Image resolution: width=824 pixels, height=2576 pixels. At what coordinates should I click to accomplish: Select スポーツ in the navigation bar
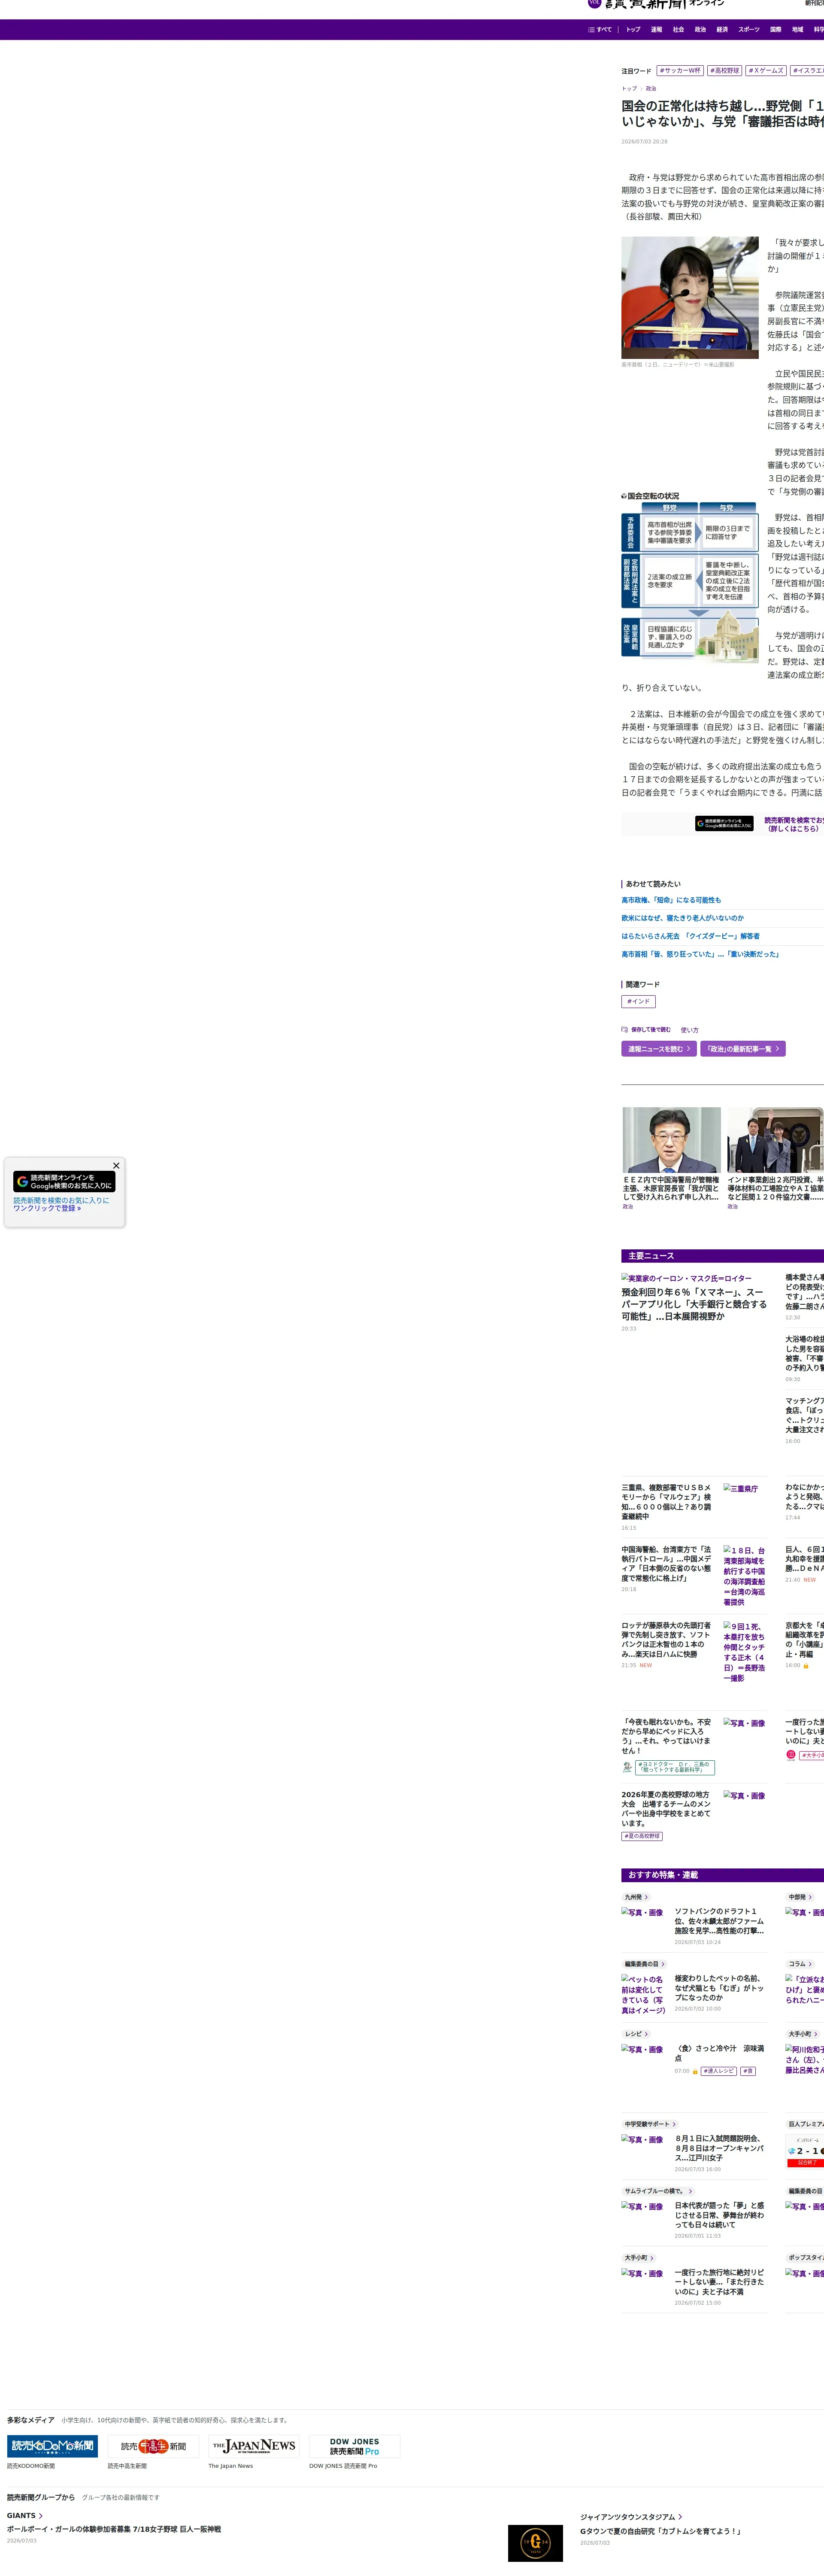[x=749, y=30]
